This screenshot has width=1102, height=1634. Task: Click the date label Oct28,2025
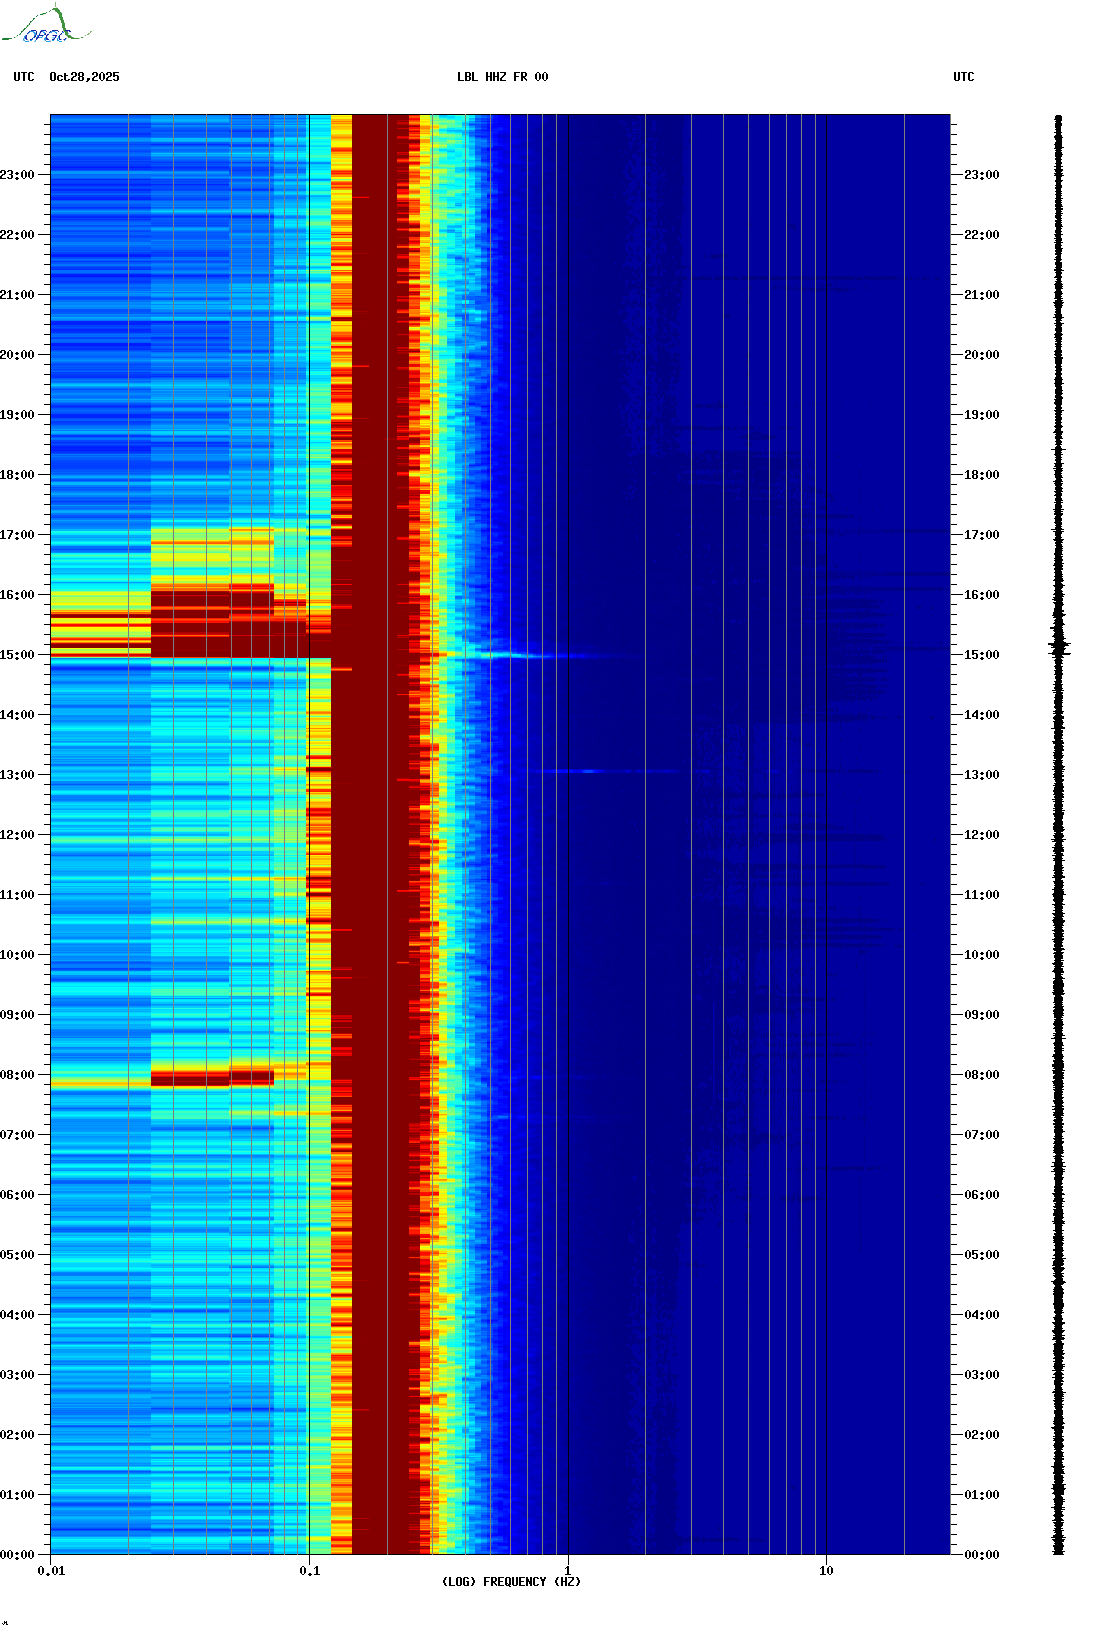[x=84, y=77]
